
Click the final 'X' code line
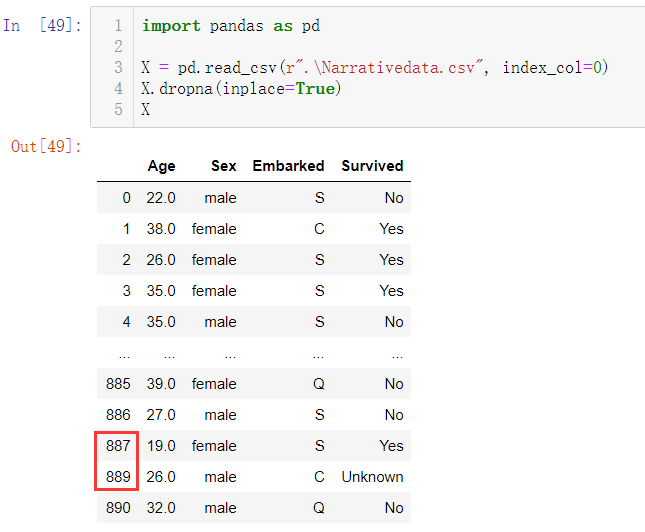click(x=146, y=109)
